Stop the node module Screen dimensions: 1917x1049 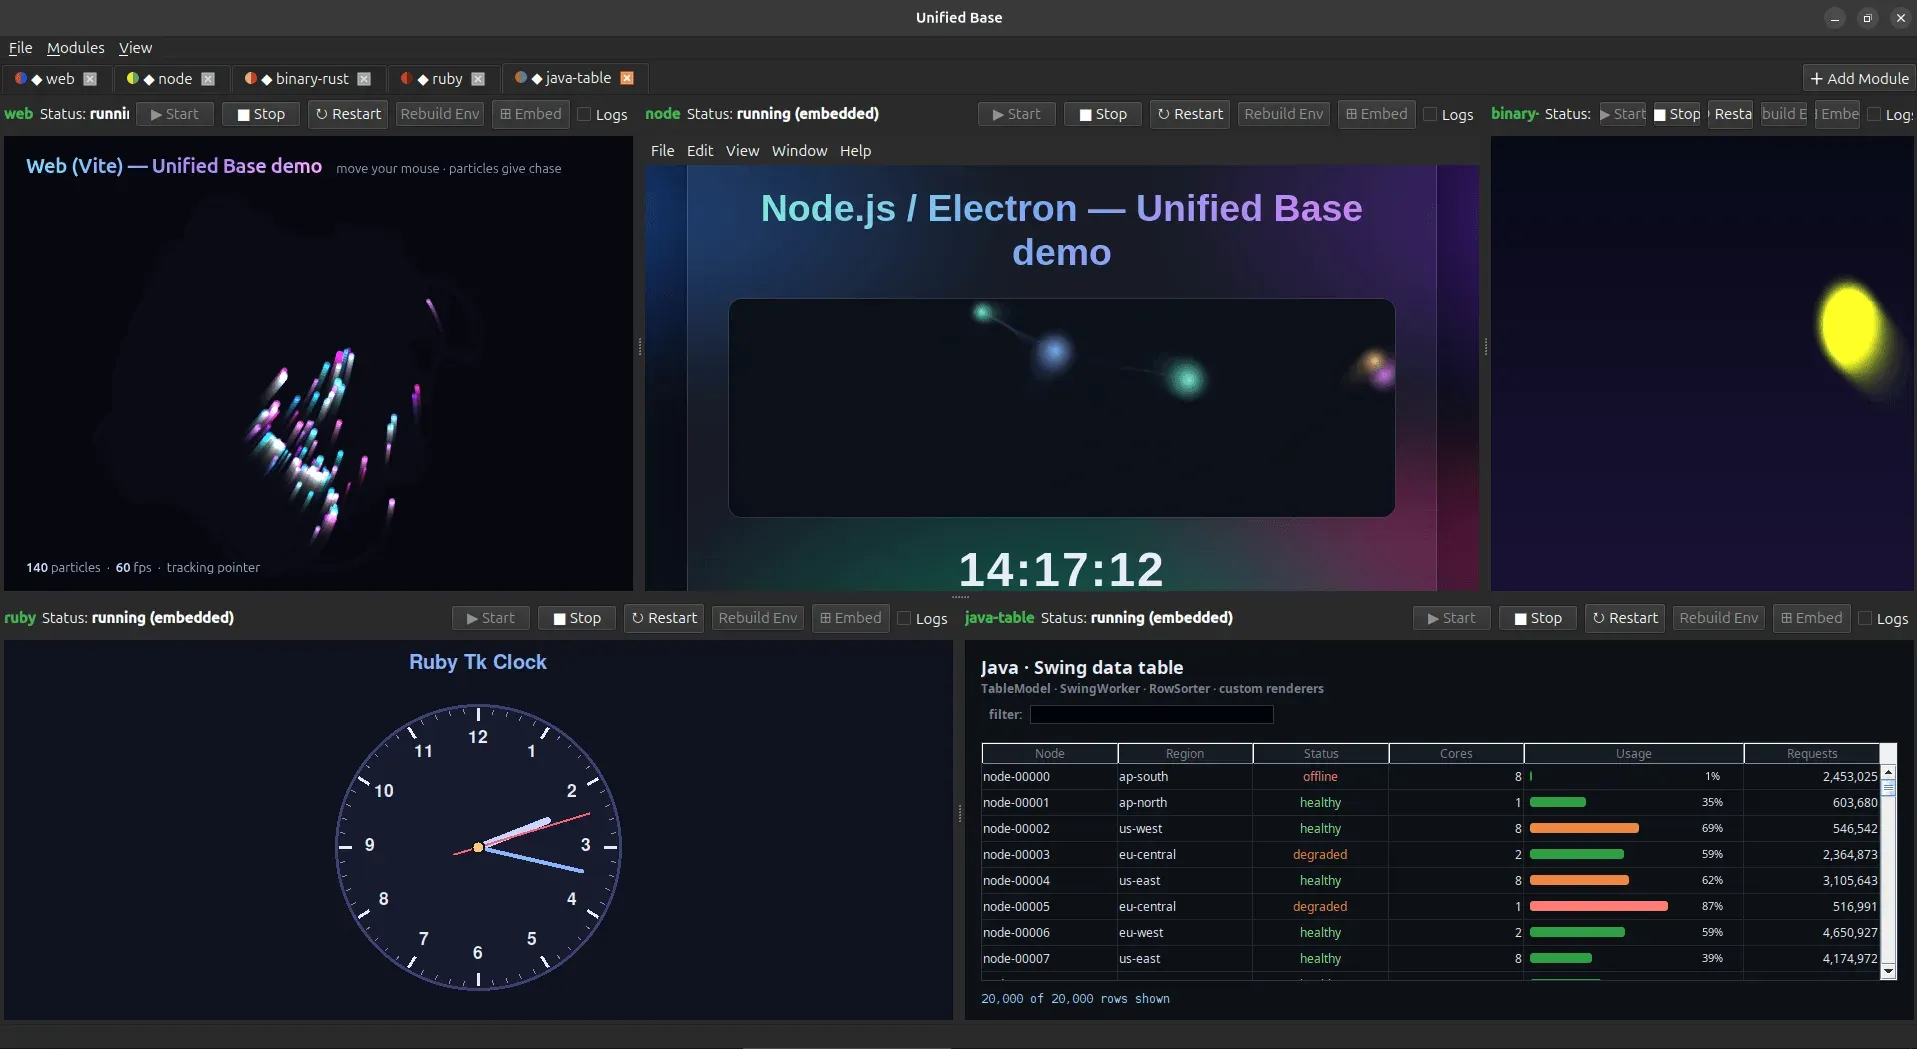click(1103, 114)
